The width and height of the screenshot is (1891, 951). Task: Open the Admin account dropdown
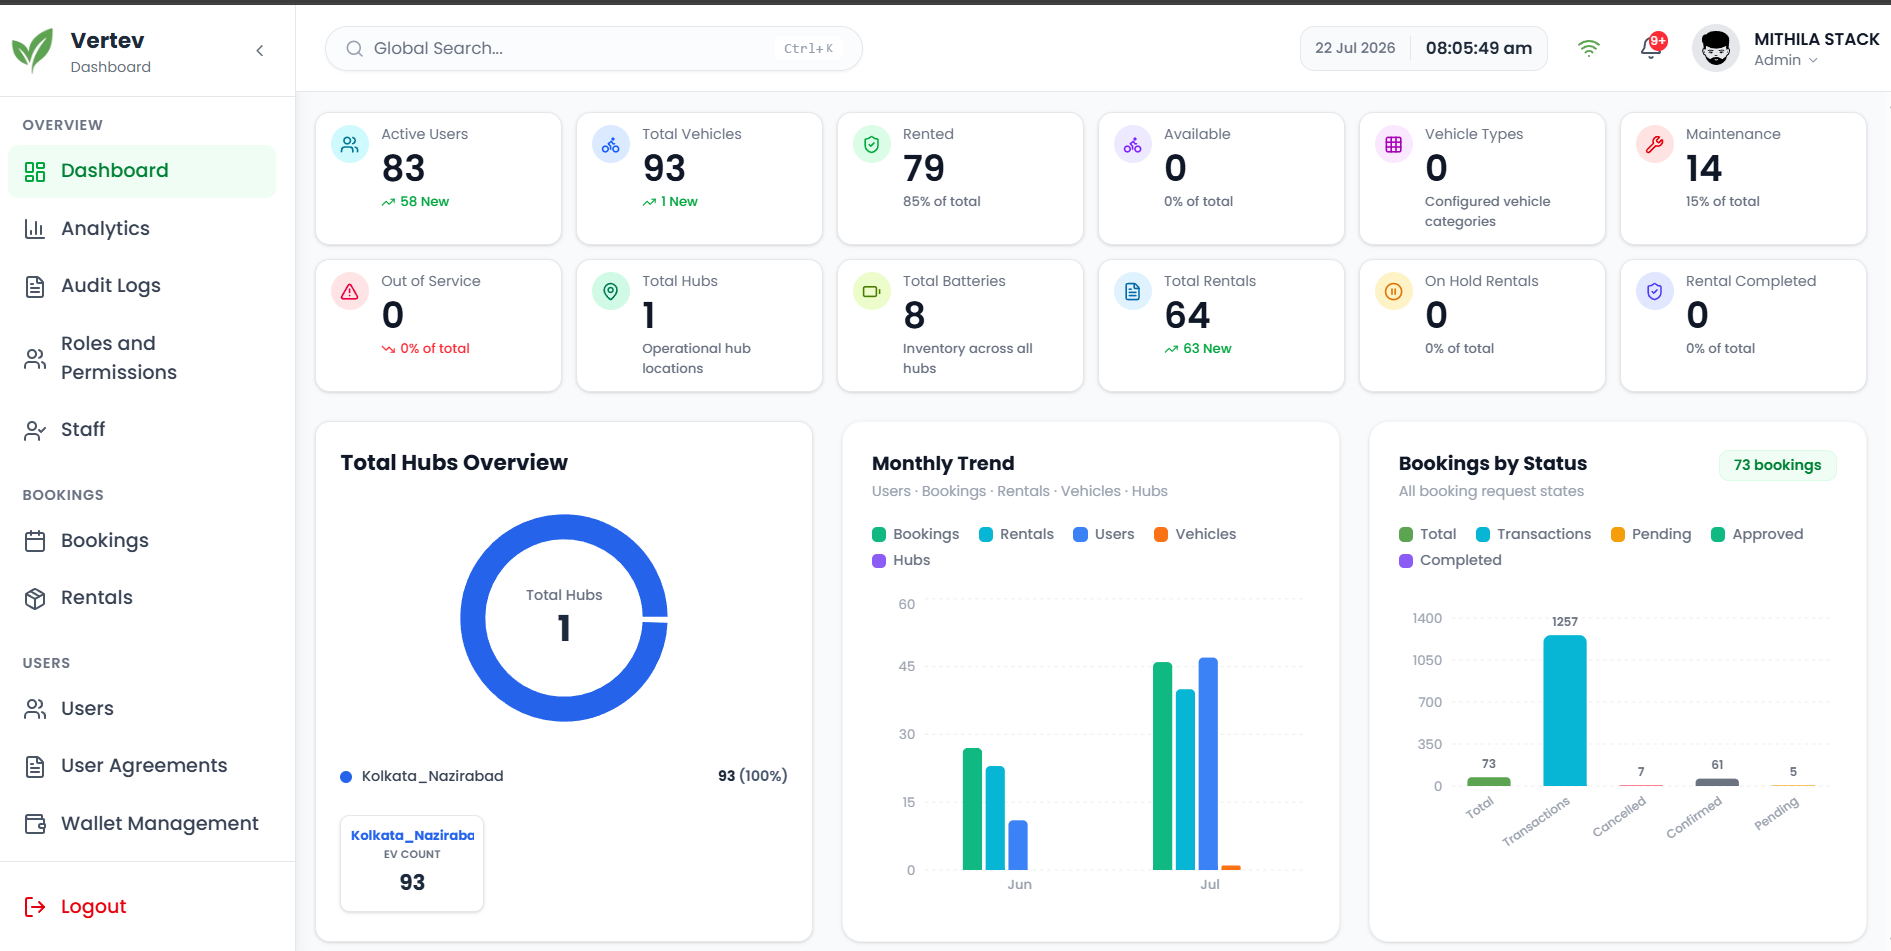pyautogui.click(x=1786, y=60)
